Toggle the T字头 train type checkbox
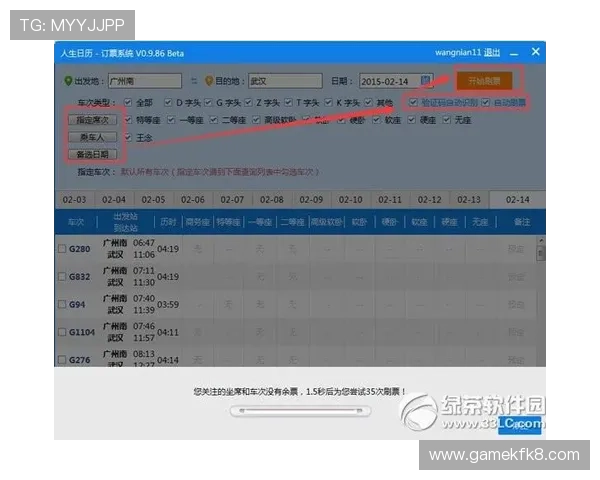This screenshot has height=480, width=600. pos(289,102)
